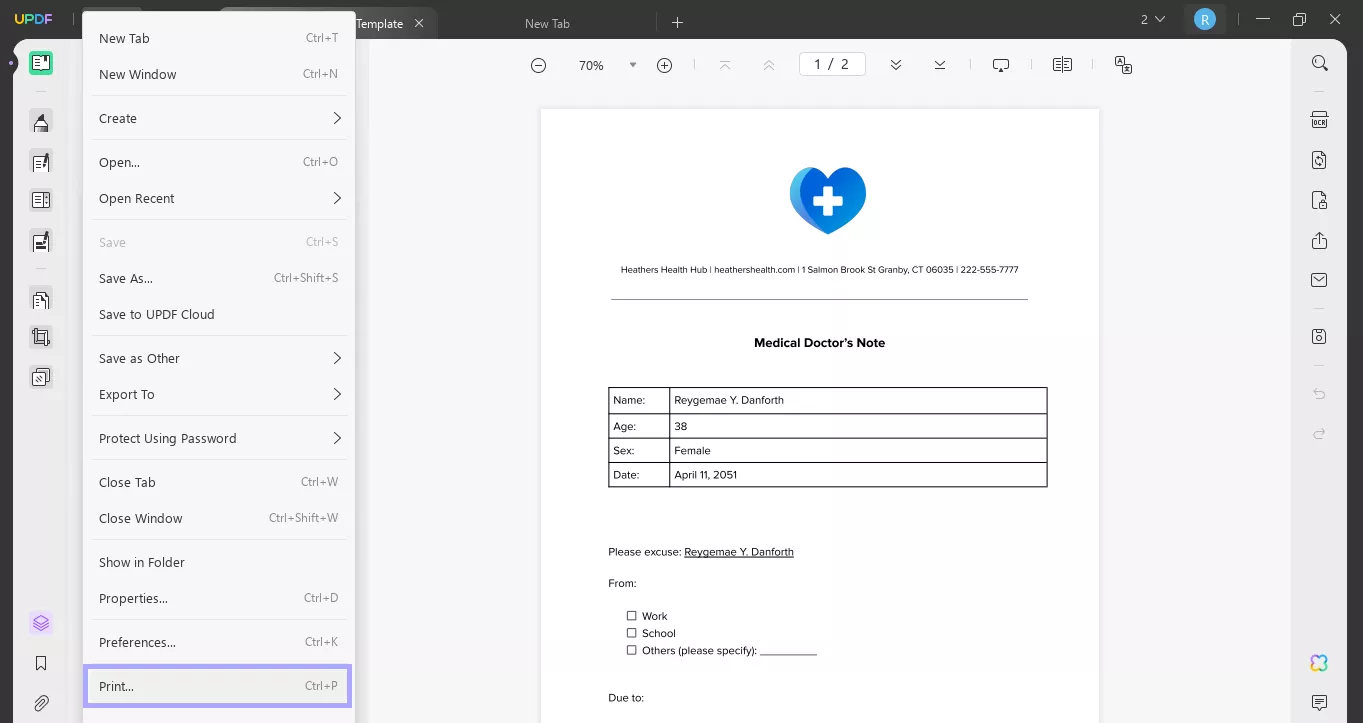The image size is (1363, 723).
Task: Add a new tab with plus
Action: (x=677, y=22)
